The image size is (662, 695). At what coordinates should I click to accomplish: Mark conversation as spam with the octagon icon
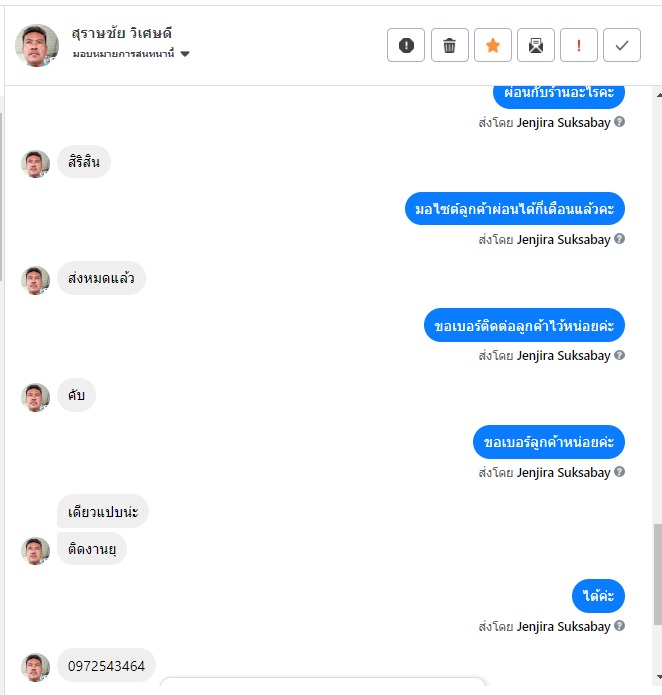click(406, 45)
